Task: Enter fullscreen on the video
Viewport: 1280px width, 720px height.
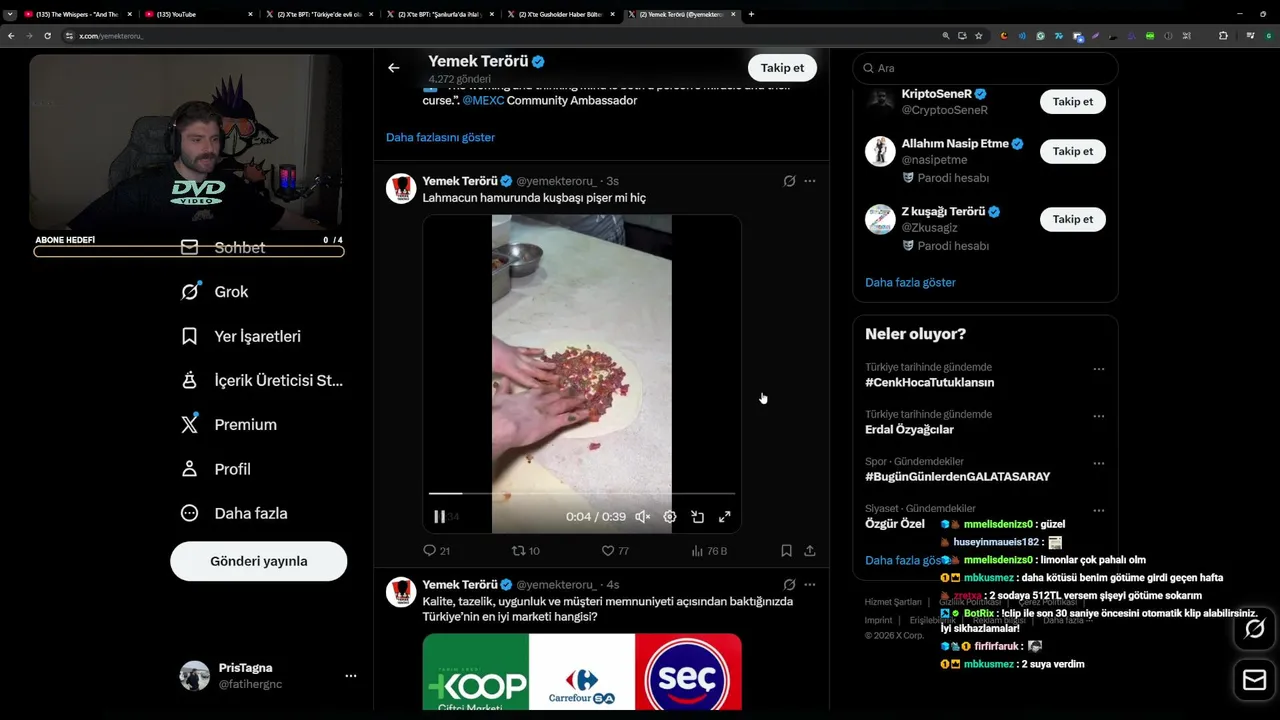Action: point(724,517)
